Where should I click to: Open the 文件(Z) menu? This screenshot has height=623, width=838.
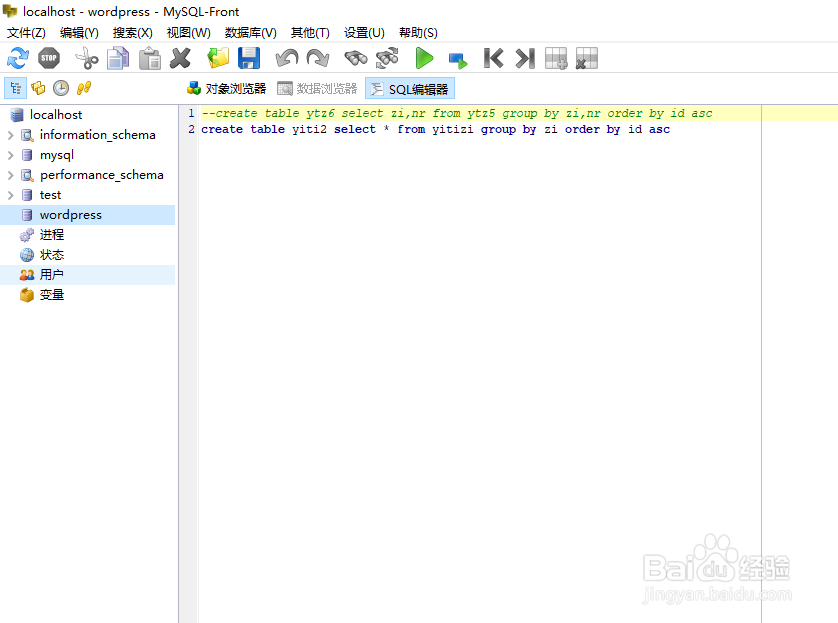26,33
